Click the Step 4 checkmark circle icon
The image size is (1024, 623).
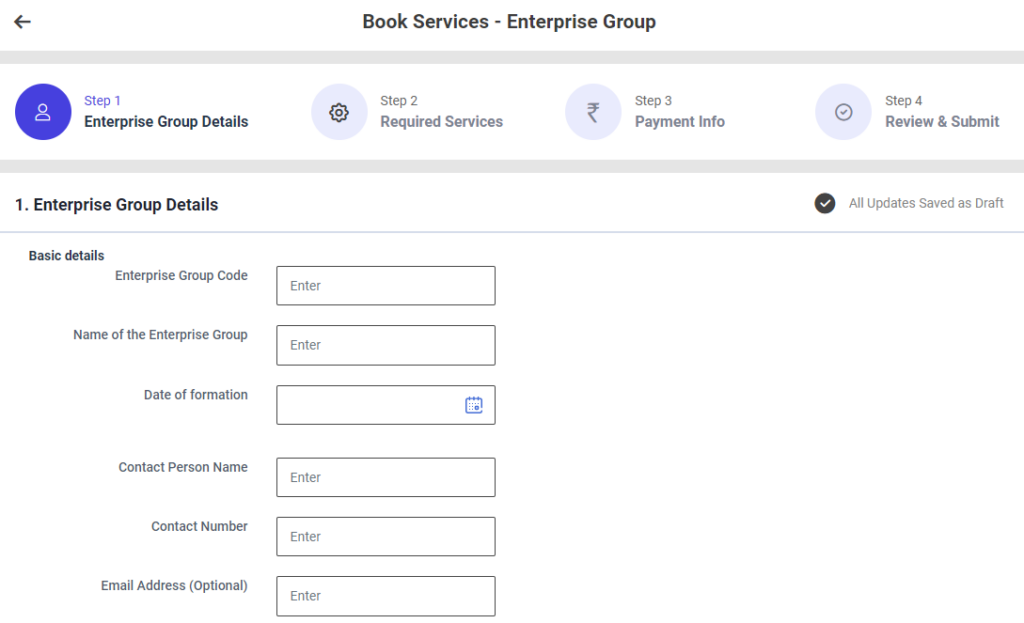[843, 112]
